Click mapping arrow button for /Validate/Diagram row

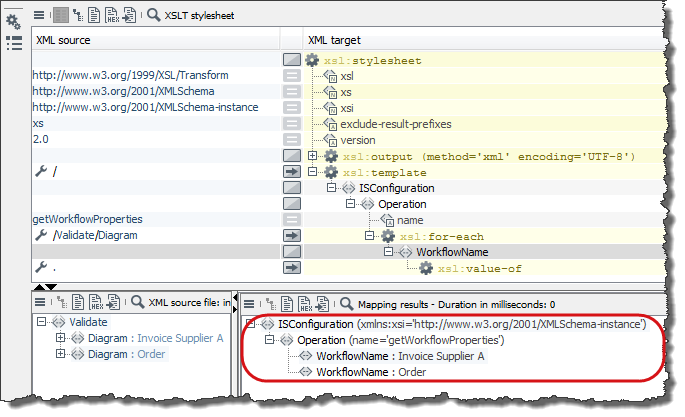pos(292,235)
